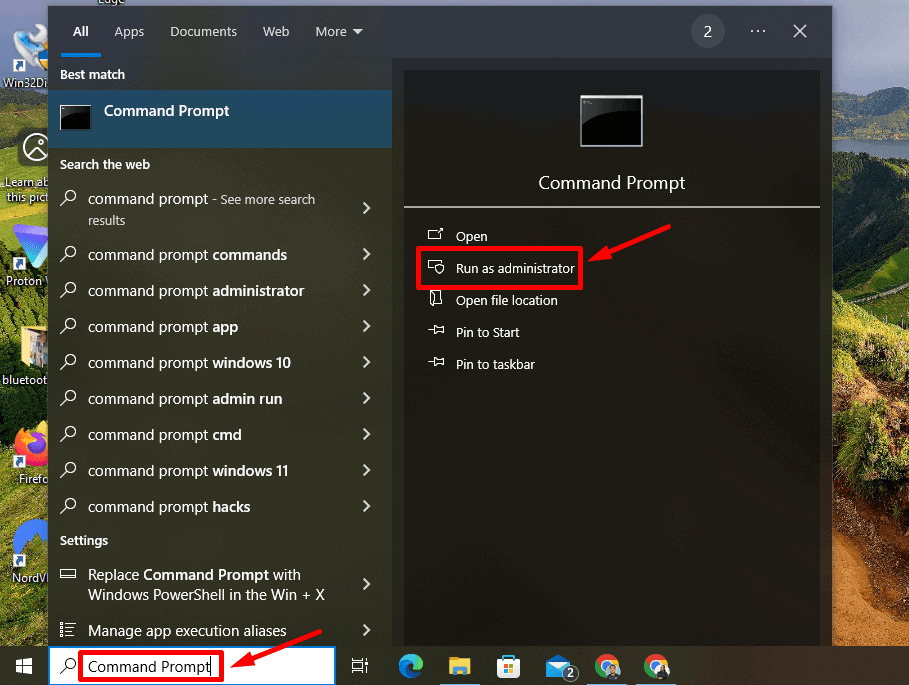Click the magnifier icon in the search box

point(68,665)
